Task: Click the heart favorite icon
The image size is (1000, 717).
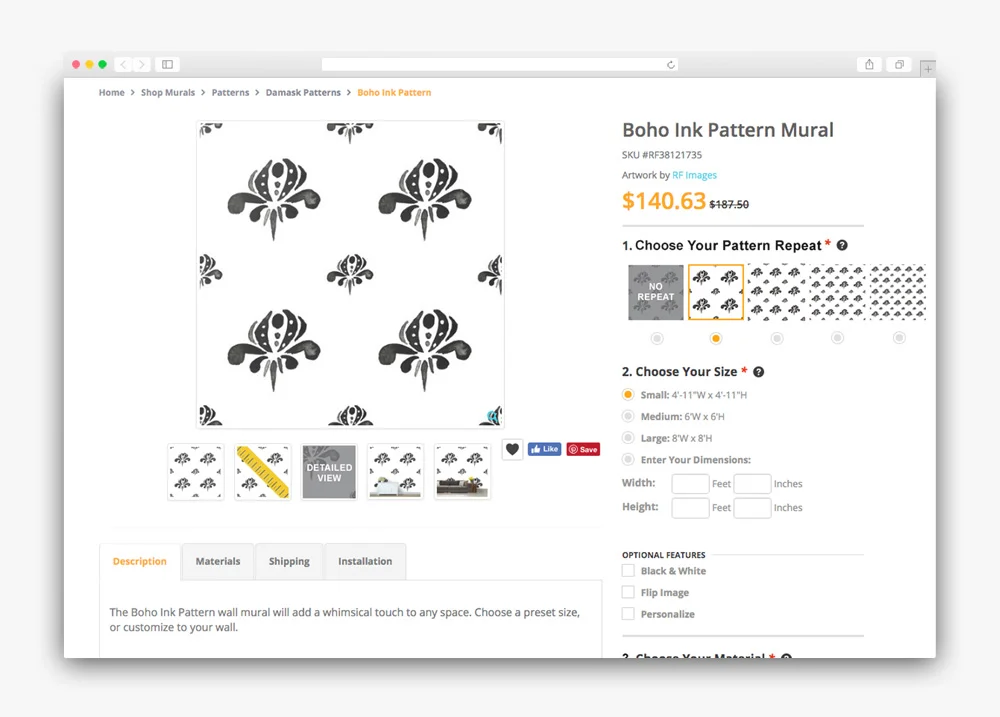Action: point(512,449)
